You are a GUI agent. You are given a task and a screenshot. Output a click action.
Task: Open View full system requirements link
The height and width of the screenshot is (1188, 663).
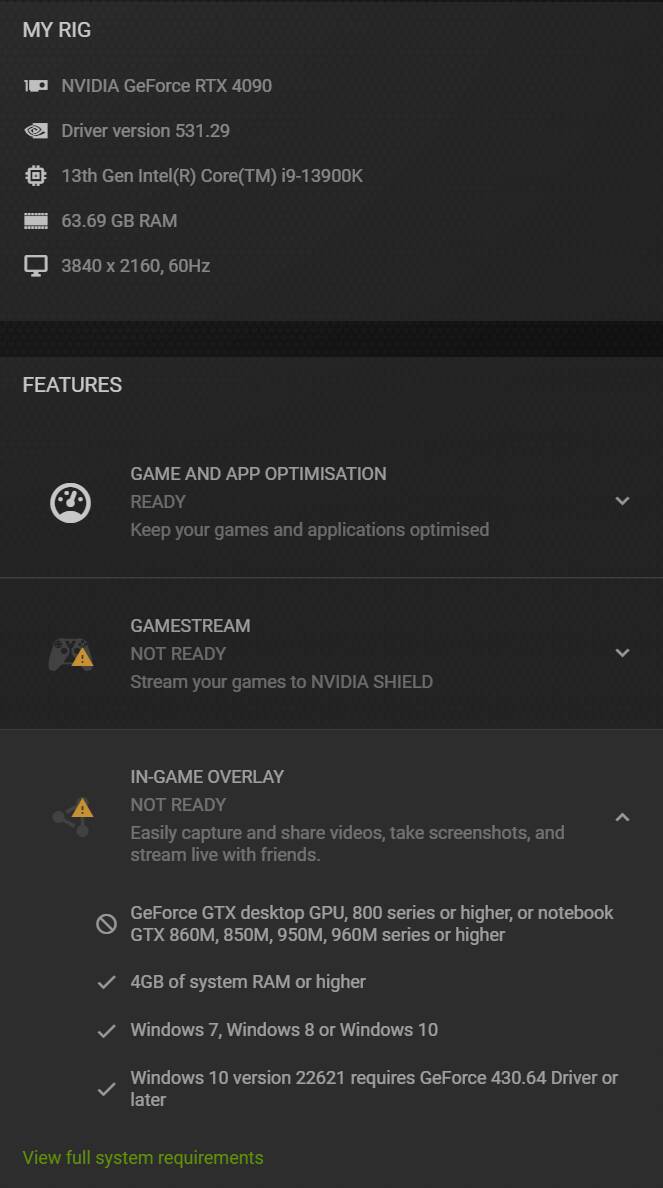tap(143, 1158)
